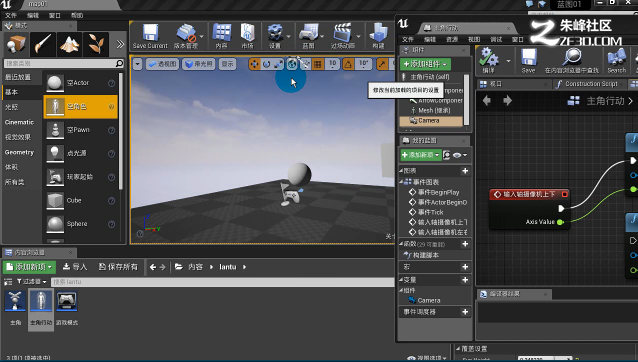Open the 蓝图 toolbar dropdown arrow
This screenshot has height=362, width=638.
click(x=322, y=37)
